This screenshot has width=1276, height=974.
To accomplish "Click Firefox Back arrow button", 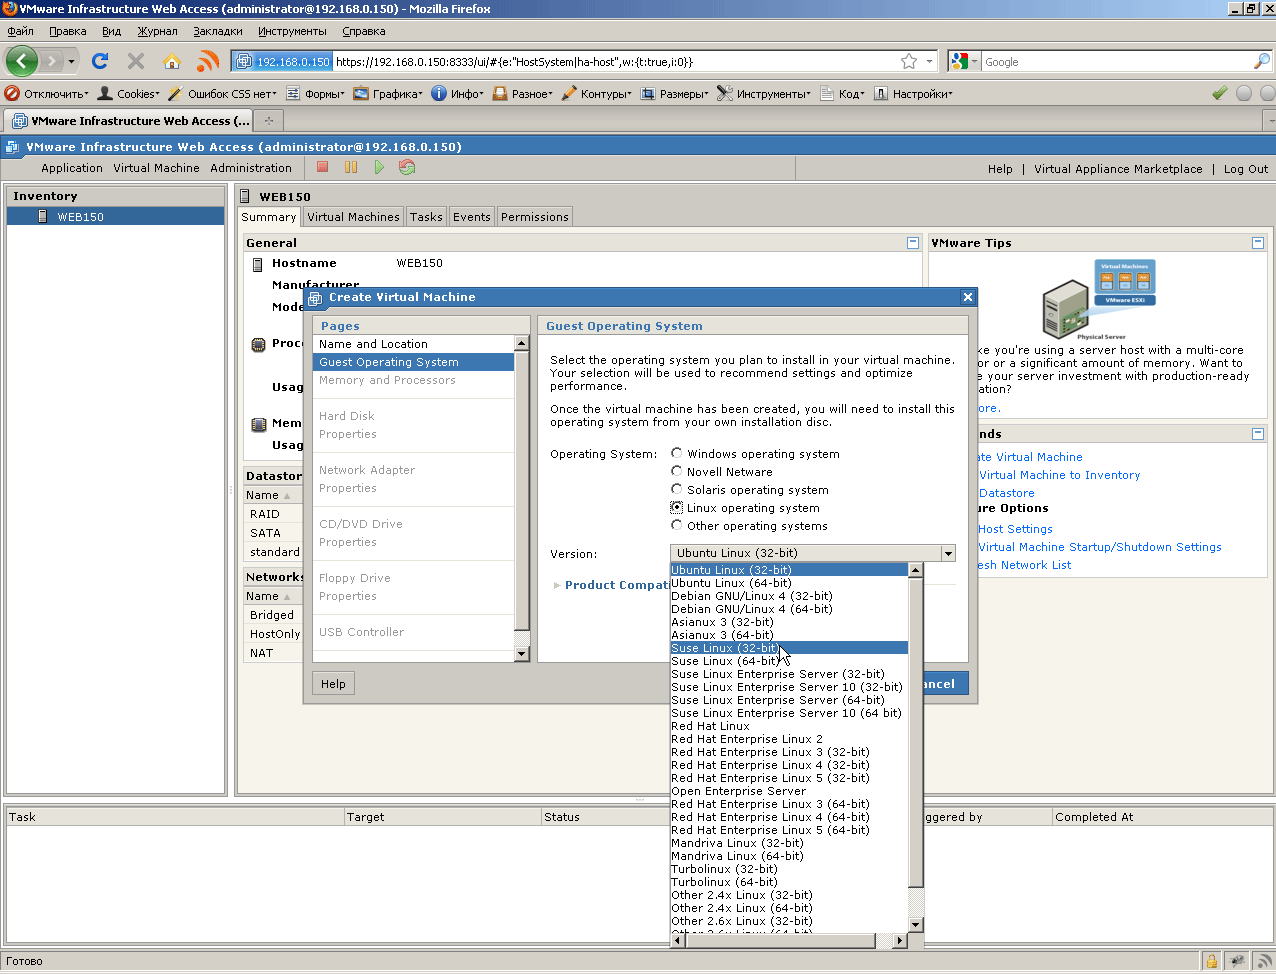I will click(x=22, y=61).
